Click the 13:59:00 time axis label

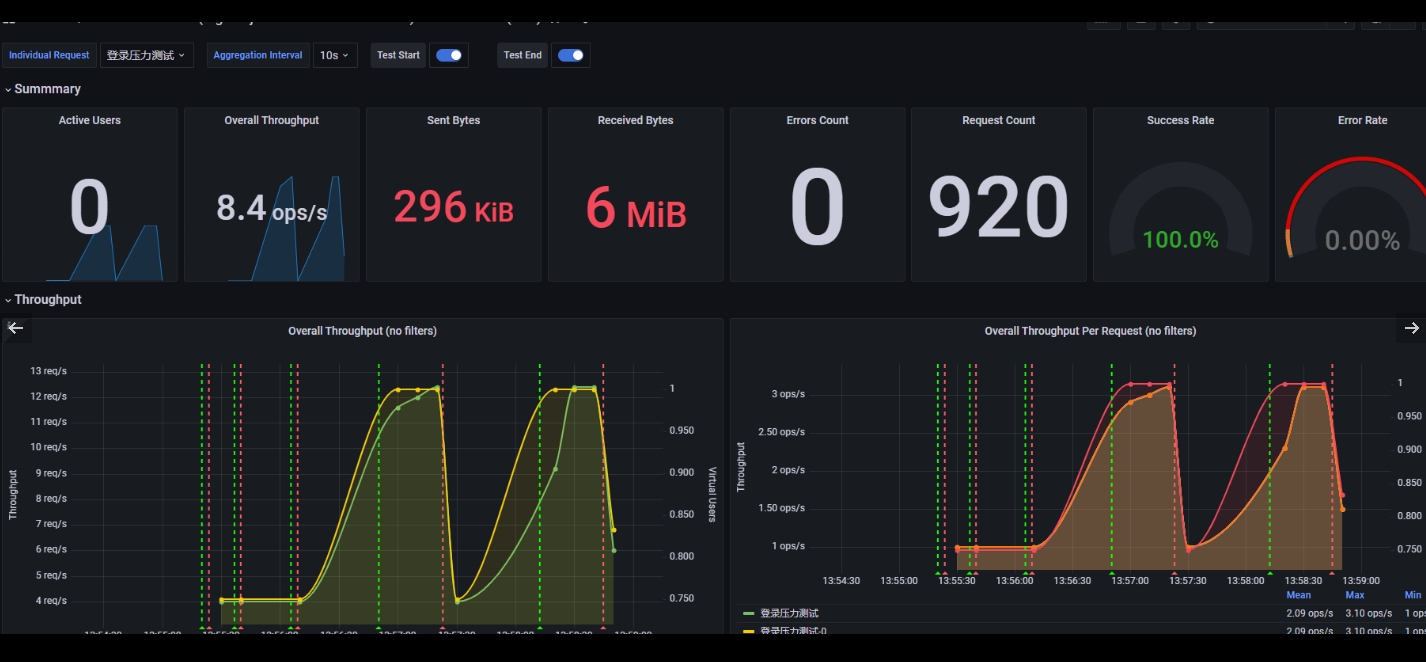(1361, 580)
